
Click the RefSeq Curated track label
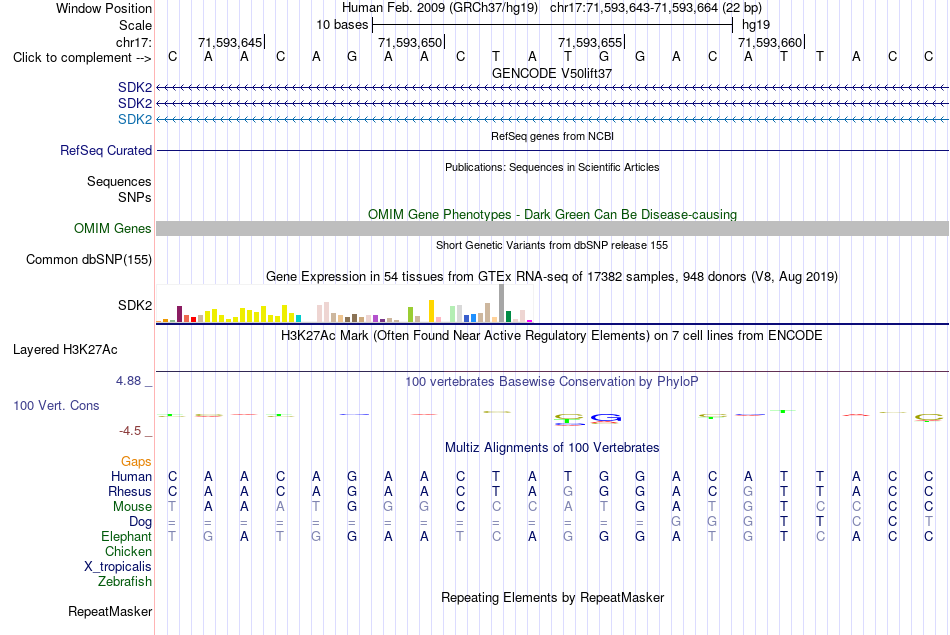105,150
